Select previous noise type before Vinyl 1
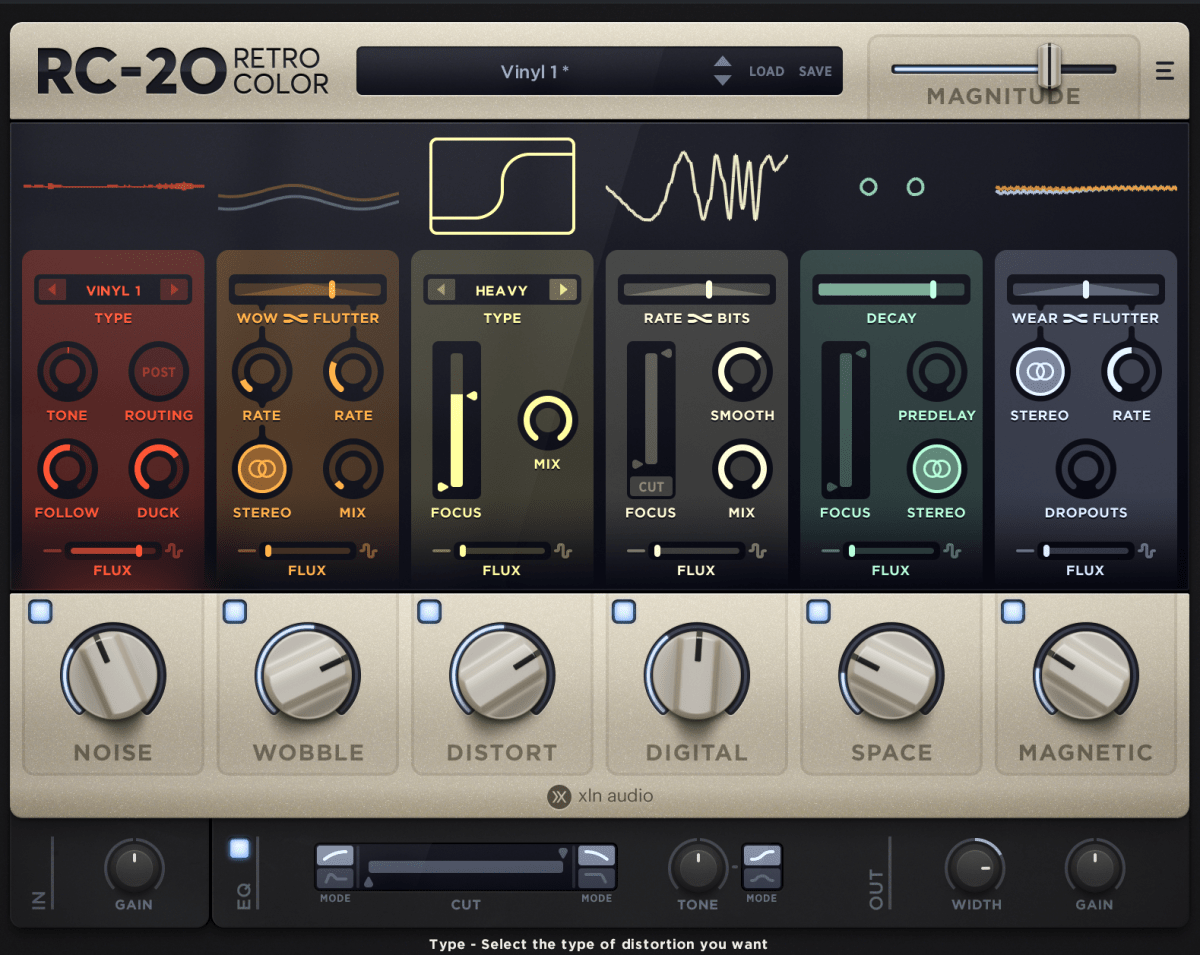 coord(50,290)
